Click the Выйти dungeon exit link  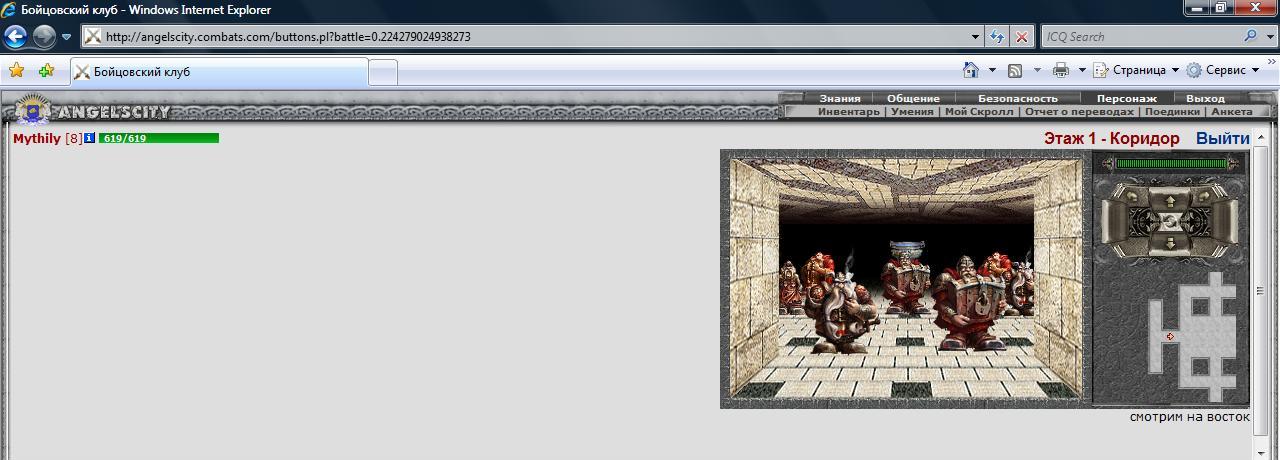tap(1222, 138)
